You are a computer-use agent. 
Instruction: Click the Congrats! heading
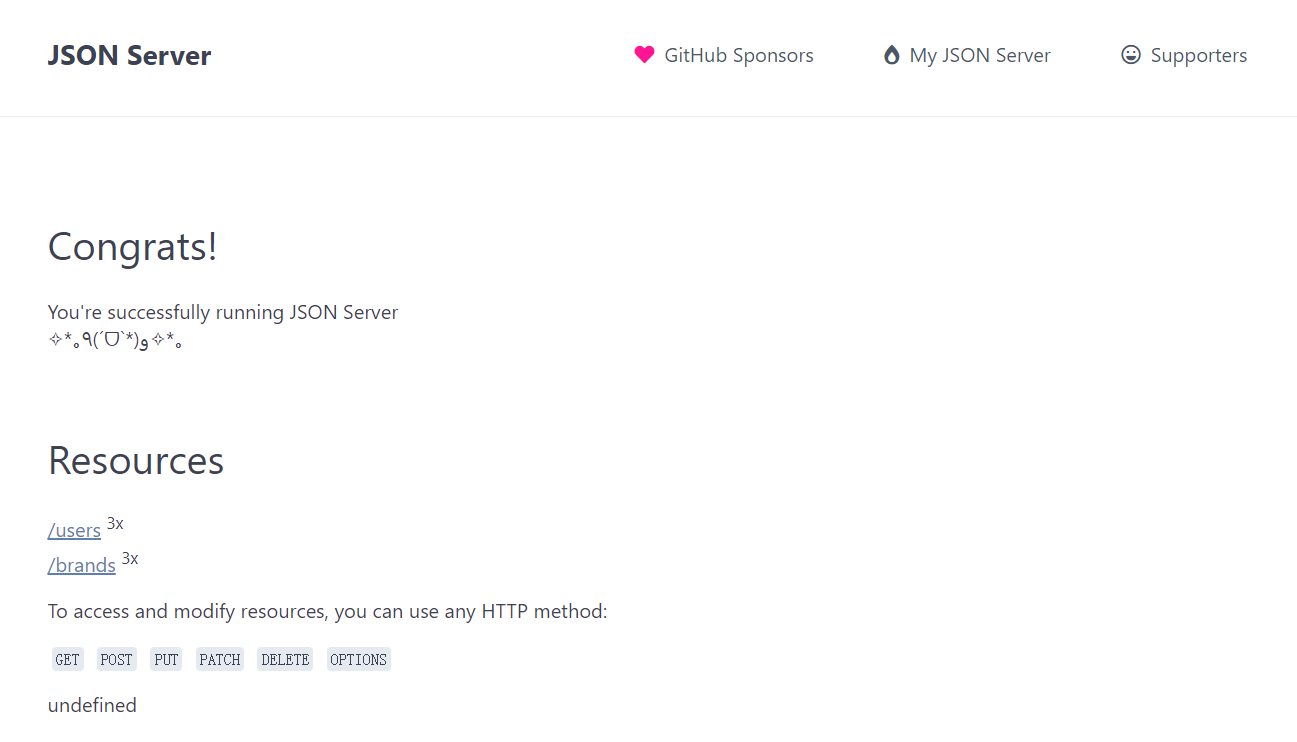(133, 247)
